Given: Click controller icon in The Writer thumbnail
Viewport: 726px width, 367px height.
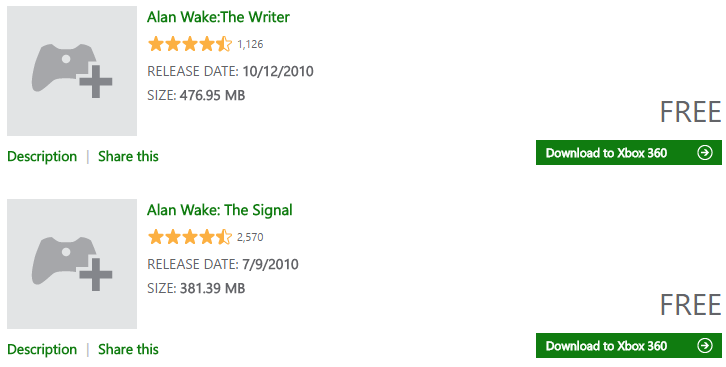Looking at the screenshot, I should (64, 67).
